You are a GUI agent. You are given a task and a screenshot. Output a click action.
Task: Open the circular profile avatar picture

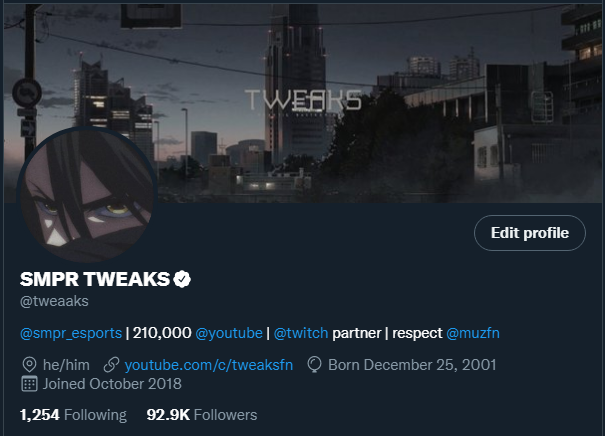click(x=87, y=196)
